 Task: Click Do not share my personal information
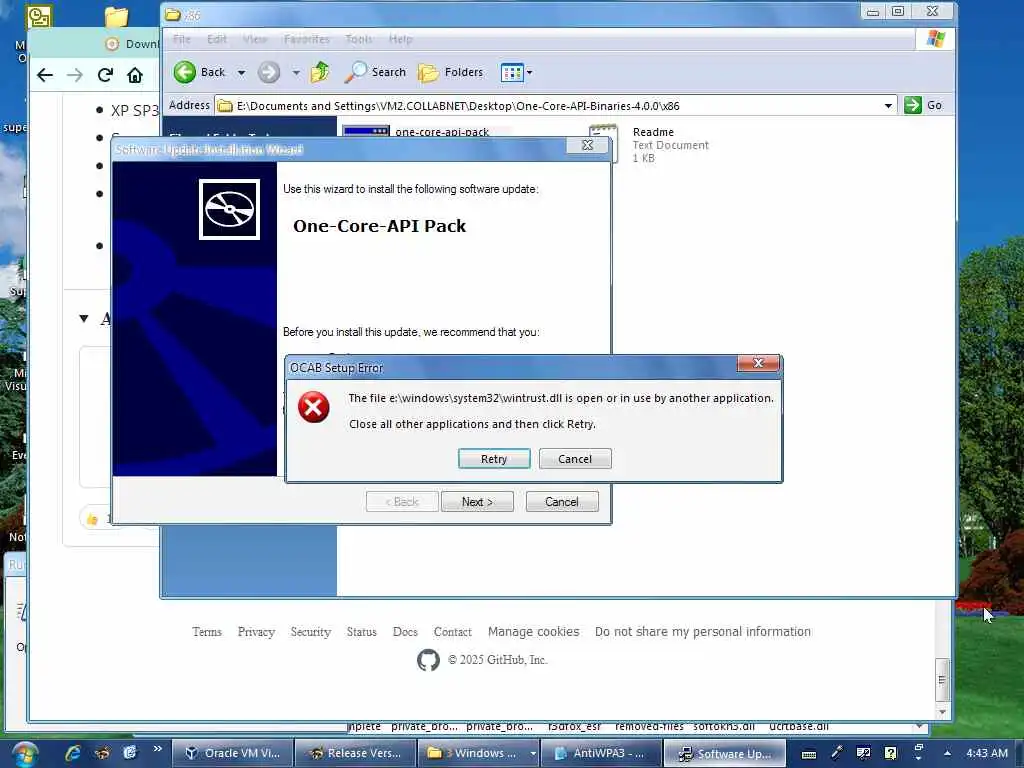pos(703,632)
